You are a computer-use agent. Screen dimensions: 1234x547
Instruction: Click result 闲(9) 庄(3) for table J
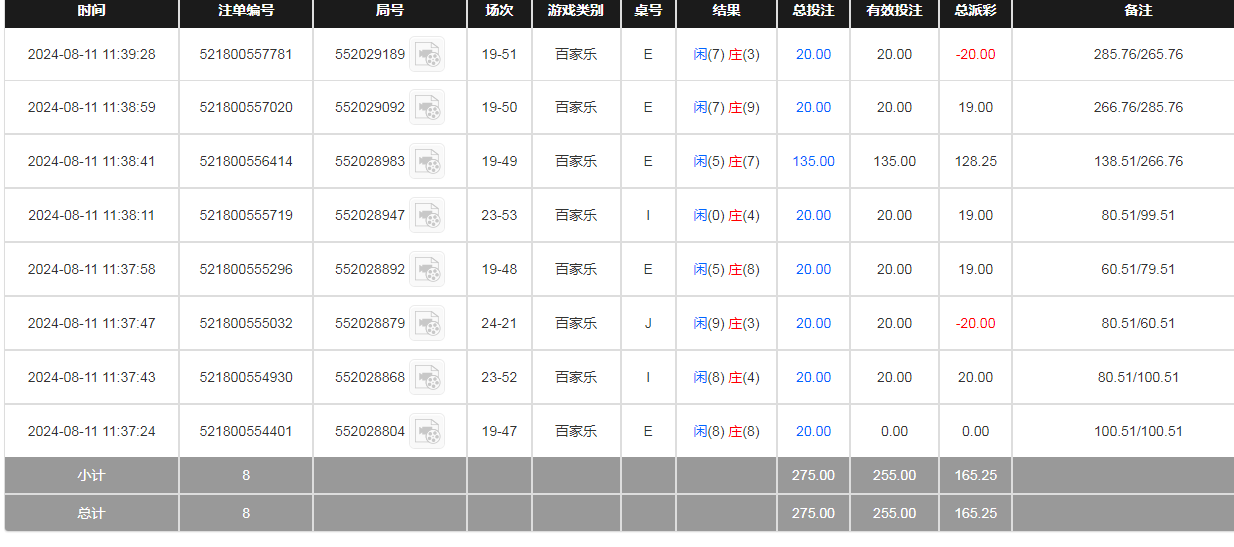[x=726, y=323]
